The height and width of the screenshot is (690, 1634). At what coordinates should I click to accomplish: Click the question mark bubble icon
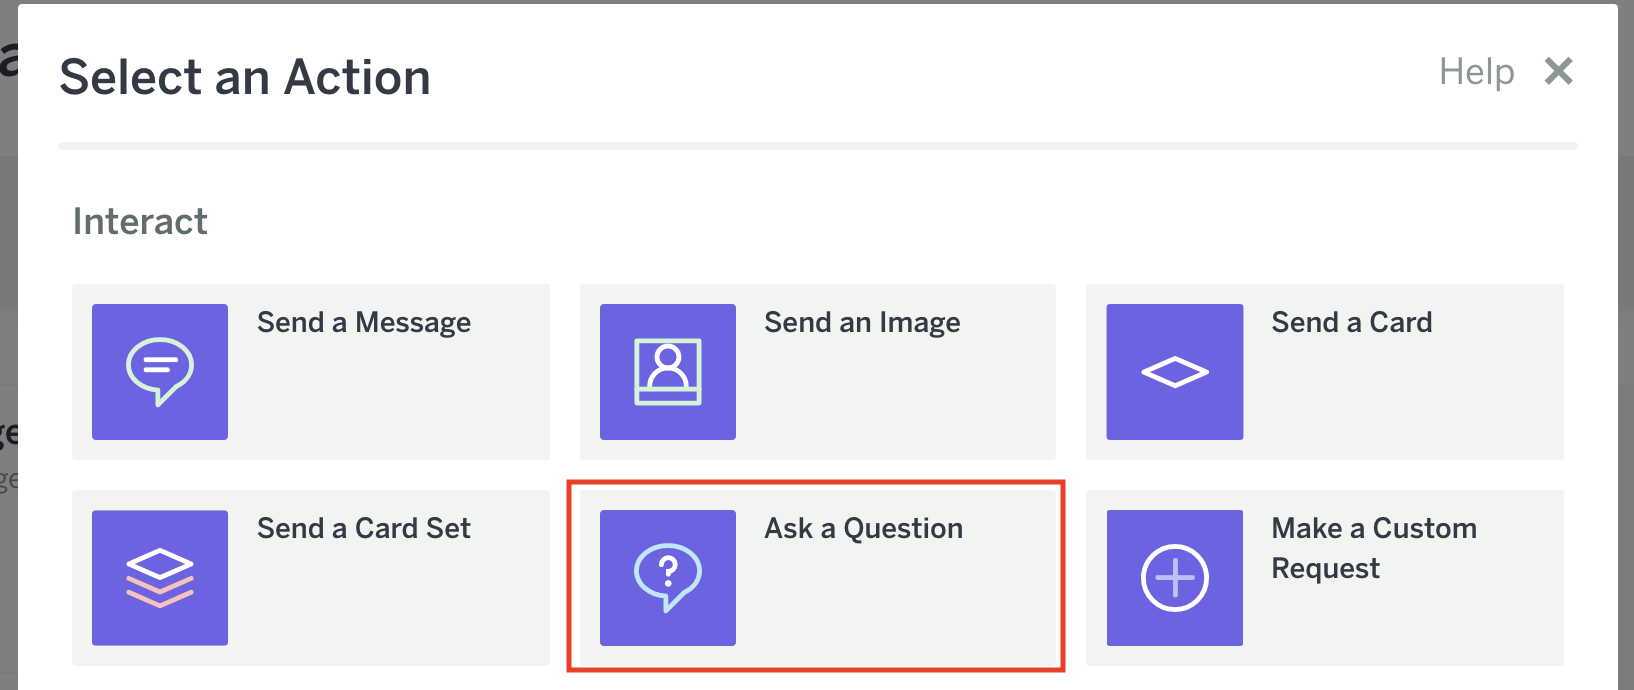pos(668,578)
